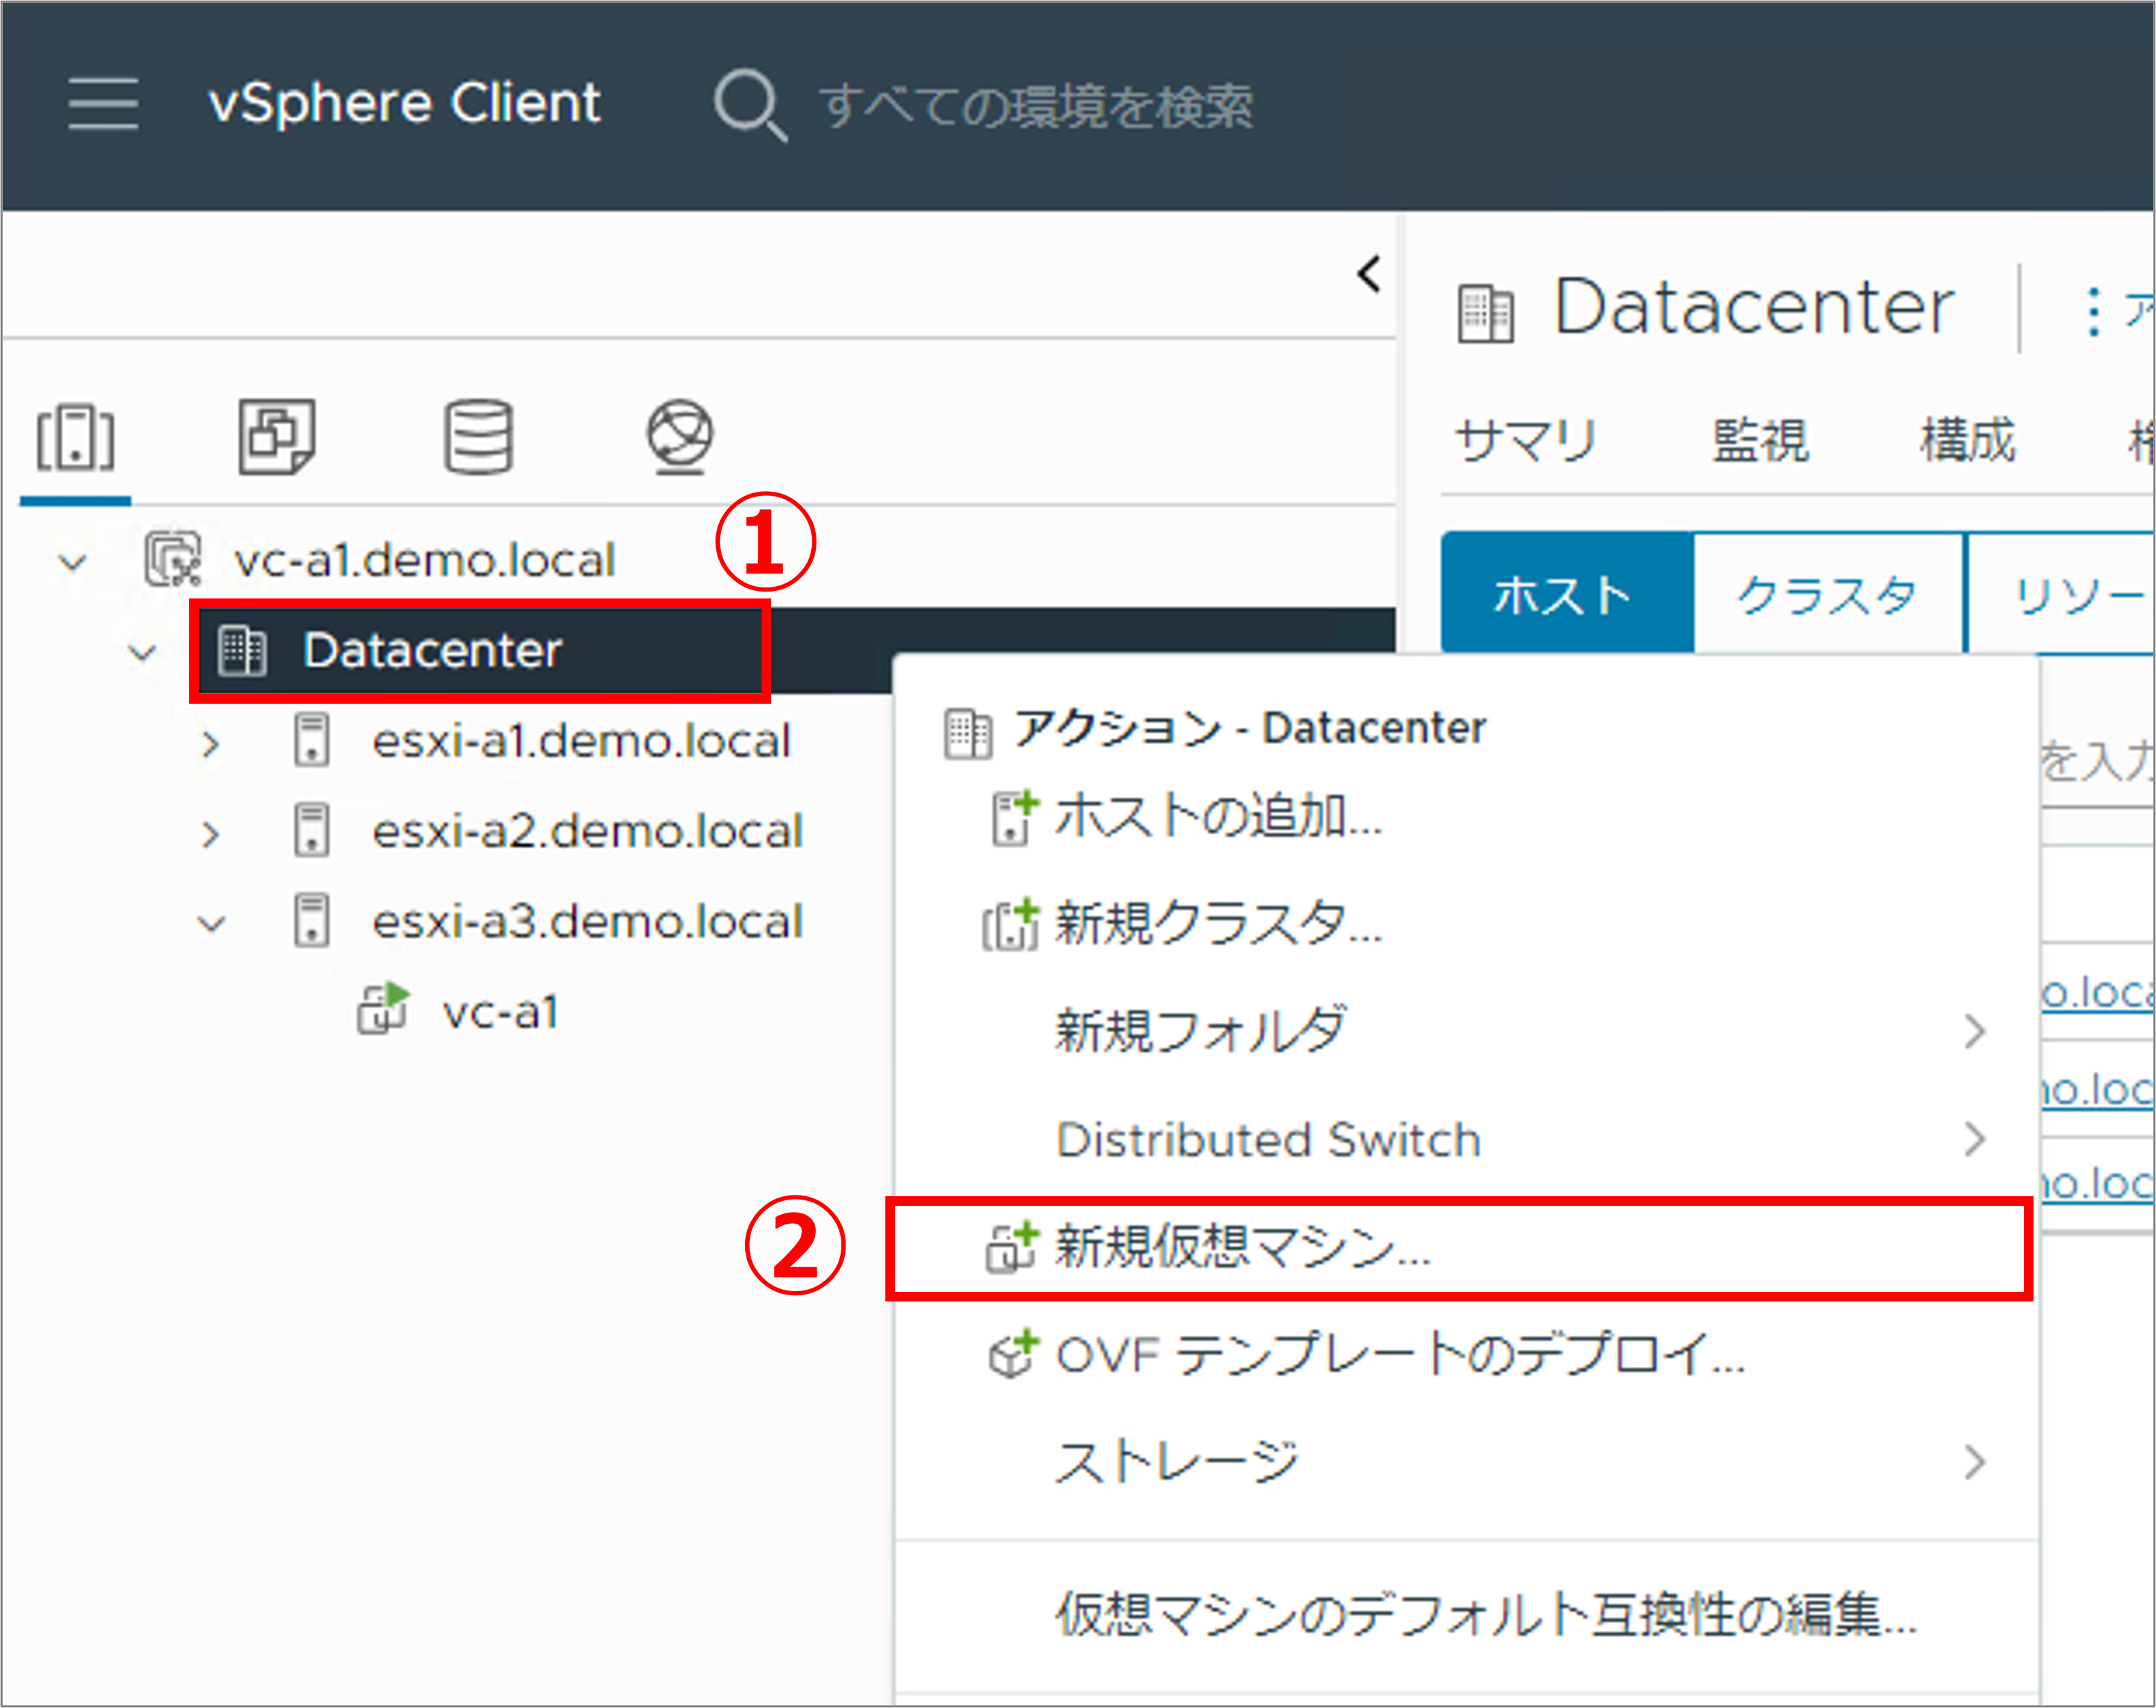
Task: Select Datacenter in the inventory tree
Action: 432,650
